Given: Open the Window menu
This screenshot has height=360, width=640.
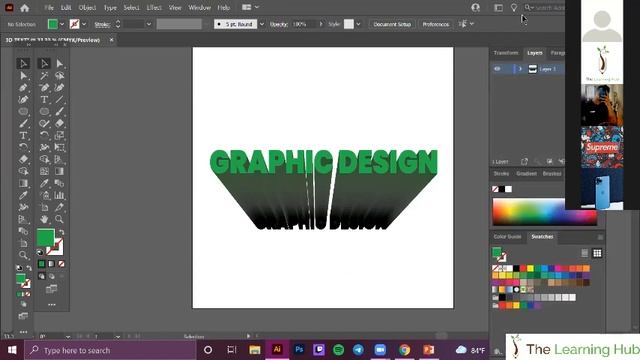Looking at the screenshot, I should [200, 8].
